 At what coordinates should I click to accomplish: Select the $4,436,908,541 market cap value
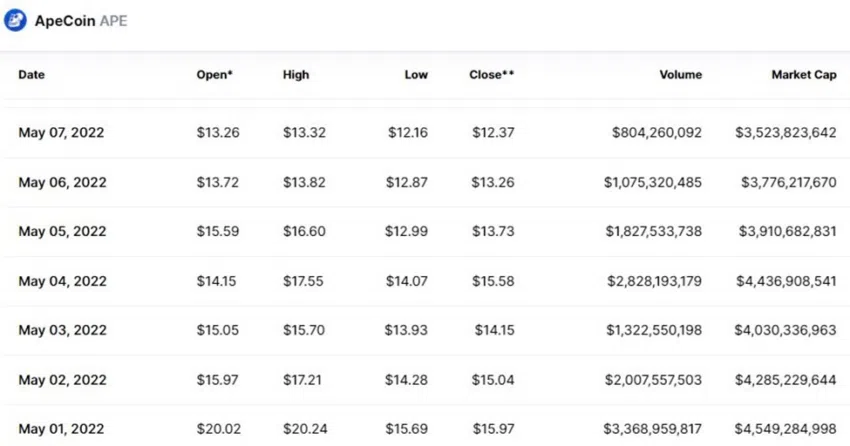tap(786, 281)
